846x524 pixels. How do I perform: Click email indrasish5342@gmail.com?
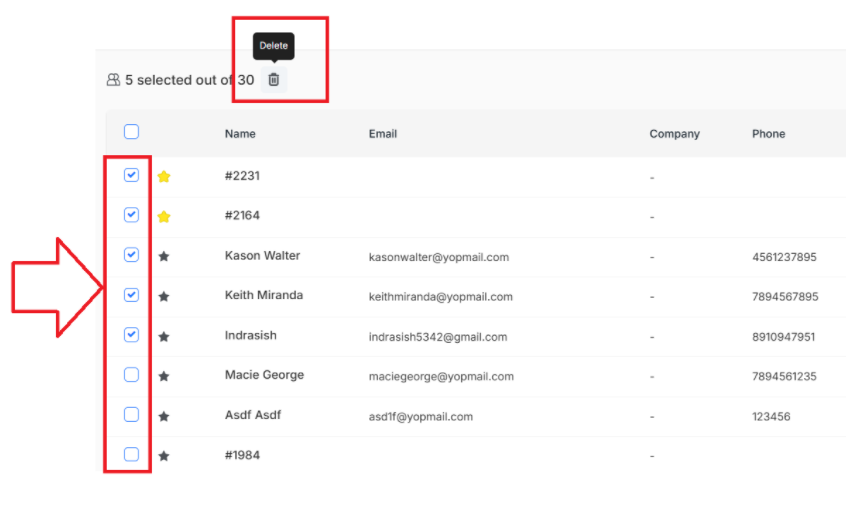click(x=438, y=337)
